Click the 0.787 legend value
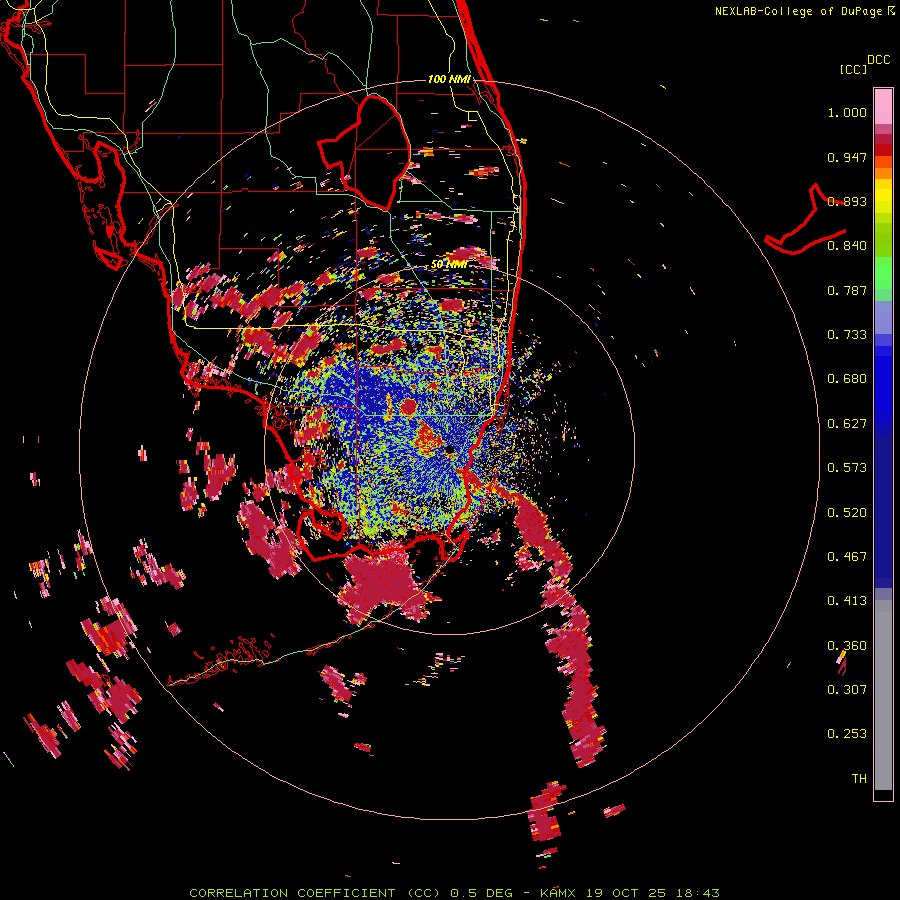 (847, 290)
